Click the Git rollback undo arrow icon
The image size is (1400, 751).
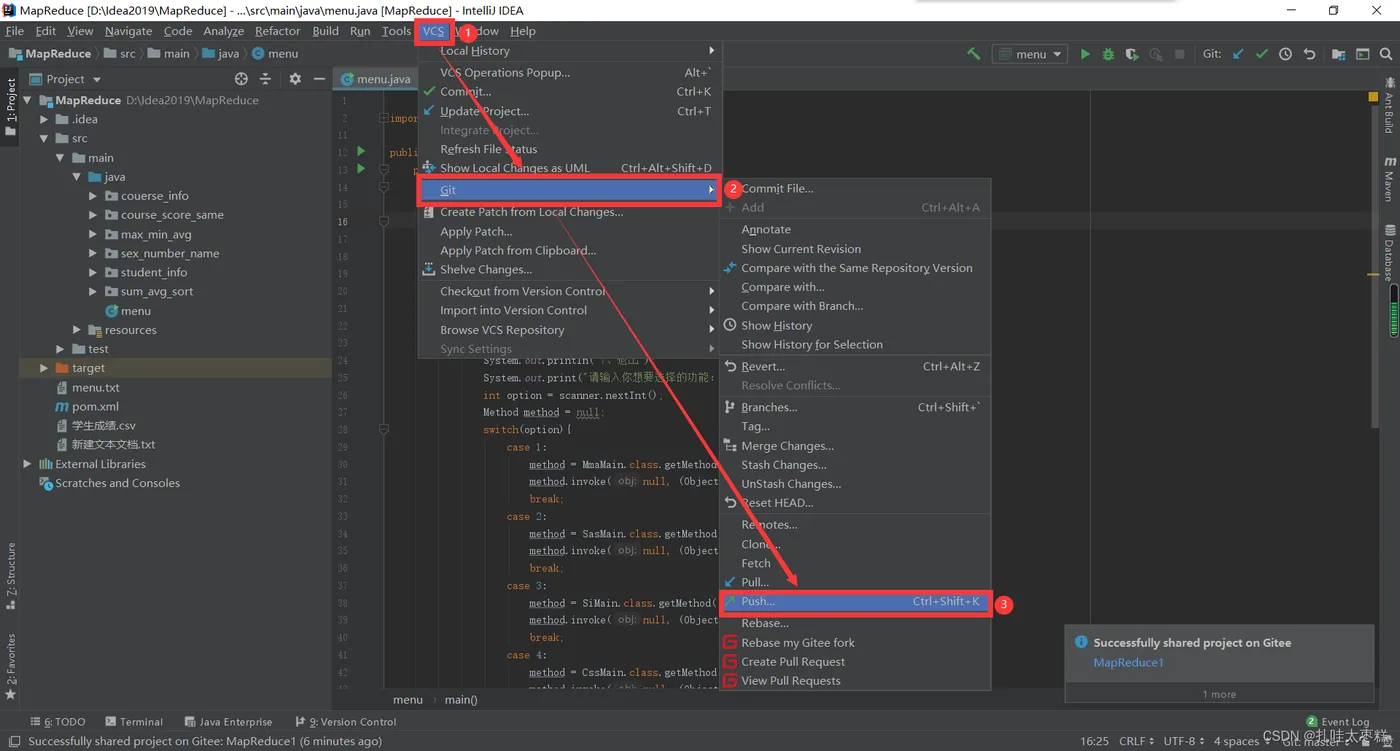1309,54
